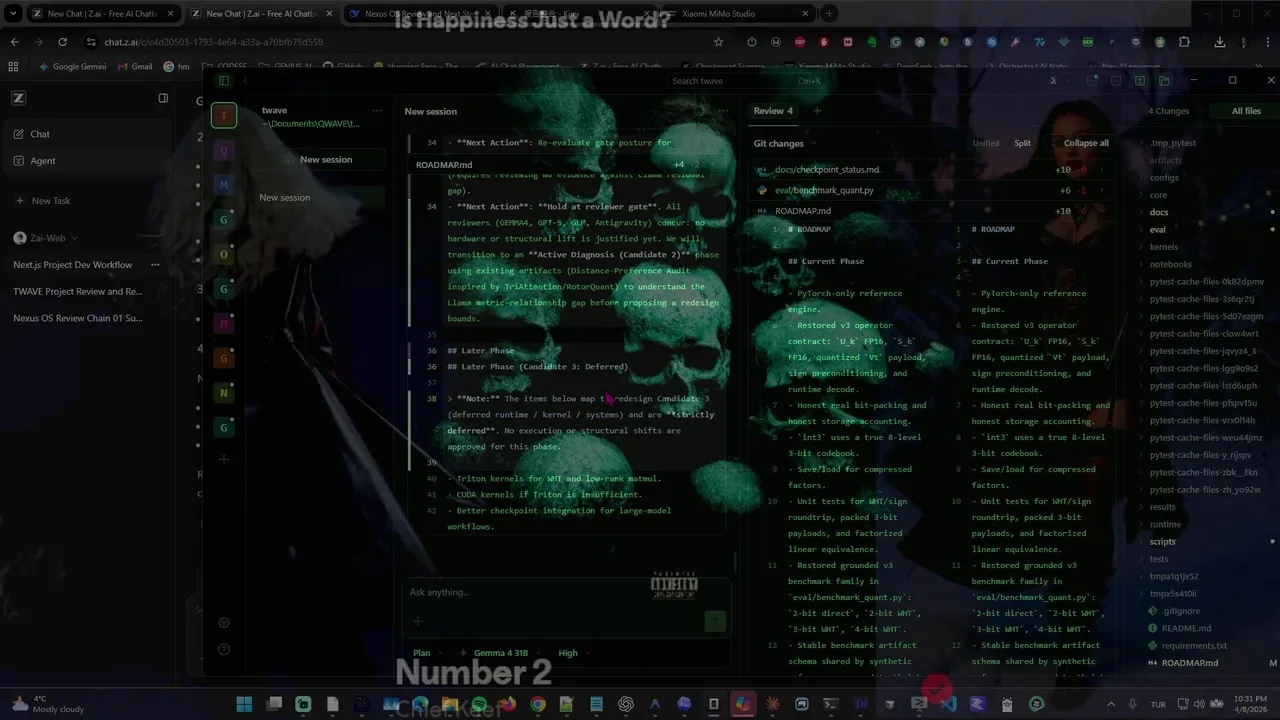Select Unified diff view
Image resolution: width=1280 pixels, height=720 pixels.
(986, 143)
